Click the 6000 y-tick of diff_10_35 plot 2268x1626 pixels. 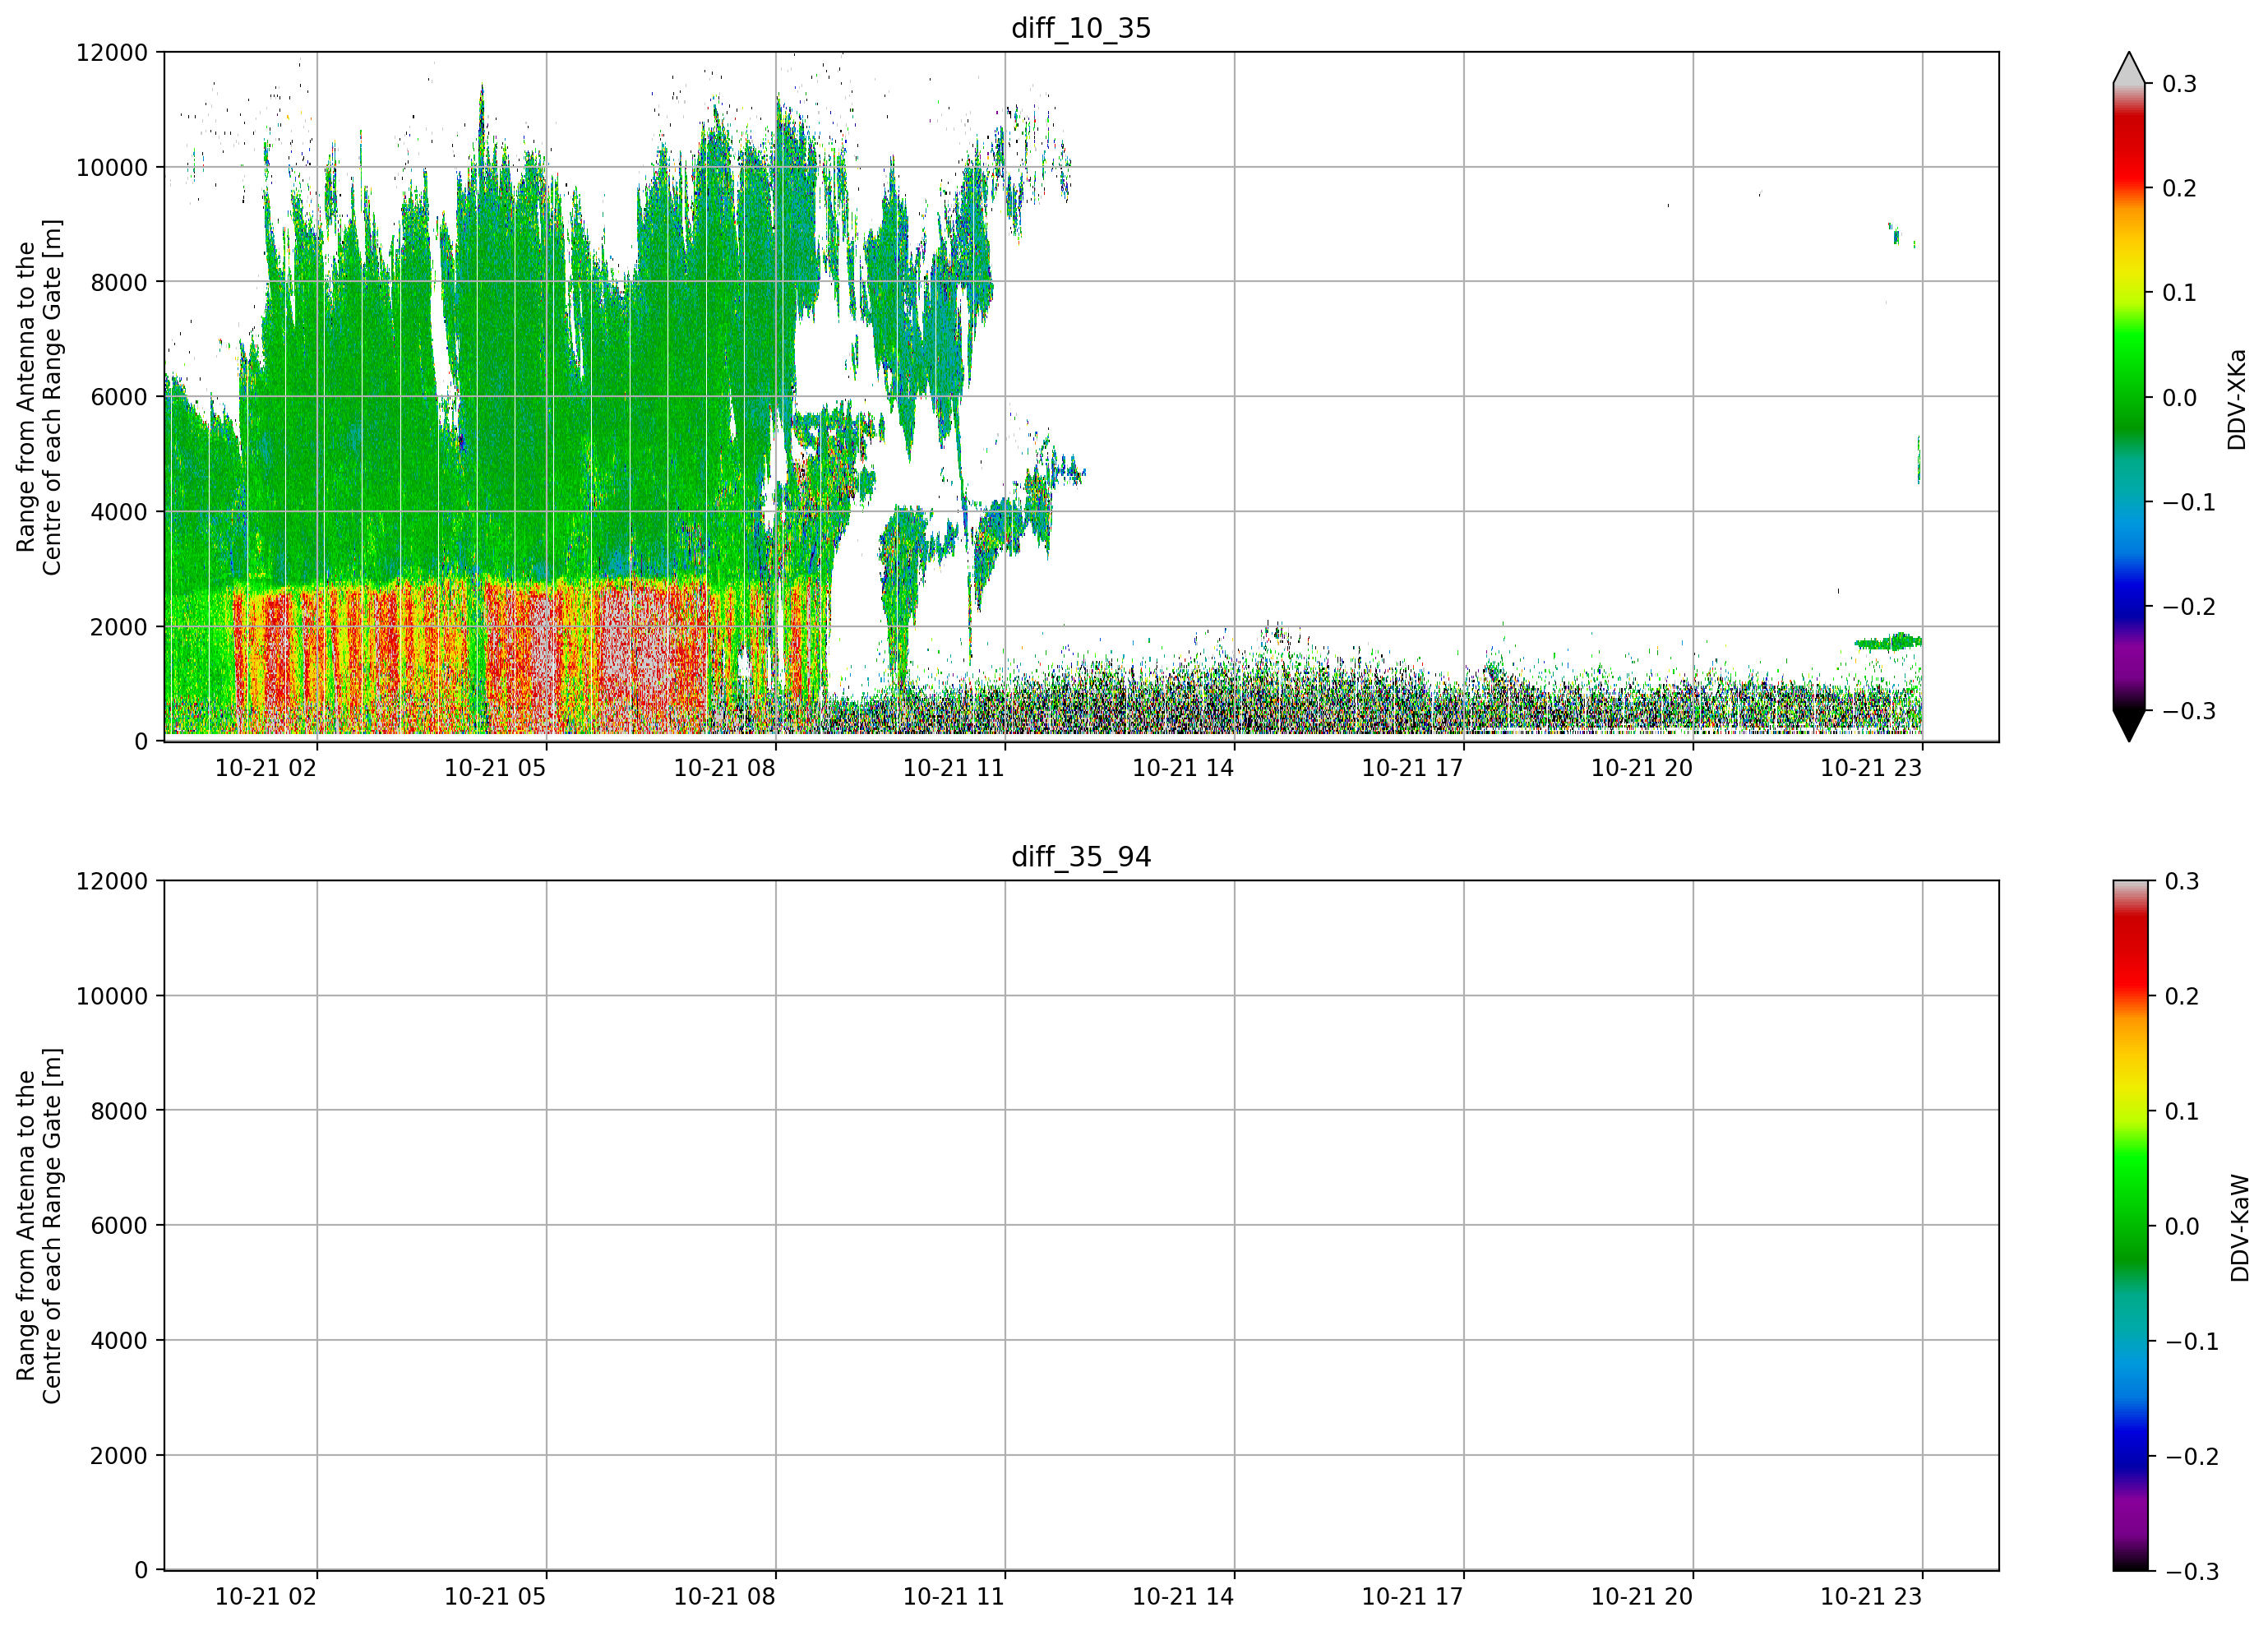coord(119,397)
